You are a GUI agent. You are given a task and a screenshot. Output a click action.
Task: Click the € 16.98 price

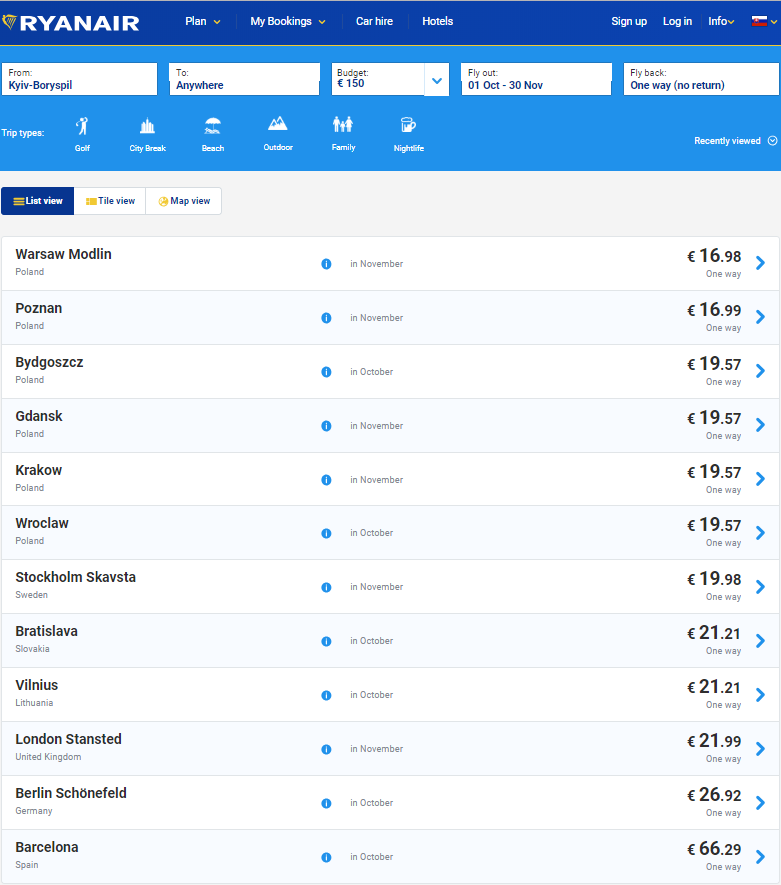pyautogui.click(x=714, y=256)
